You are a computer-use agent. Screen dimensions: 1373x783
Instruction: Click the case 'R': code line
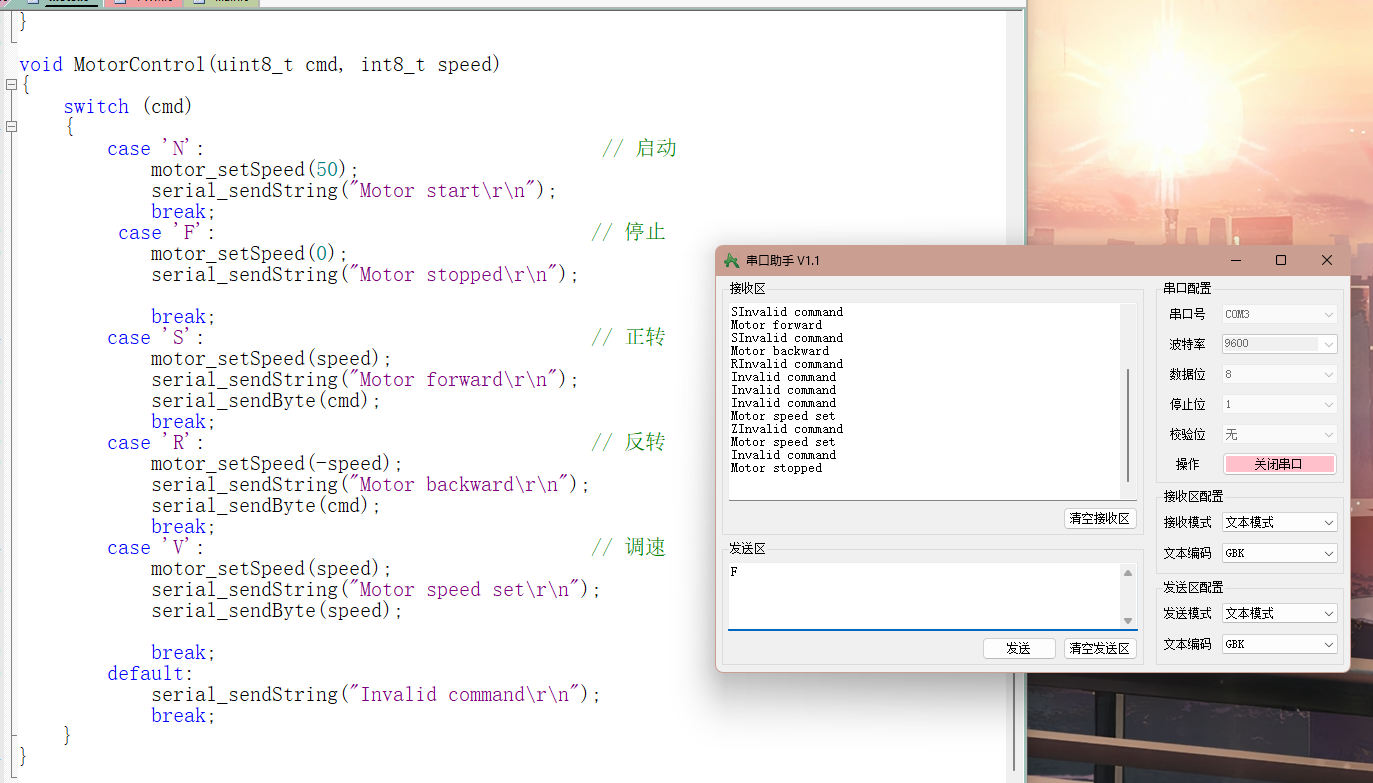click(x=156, y=443)
